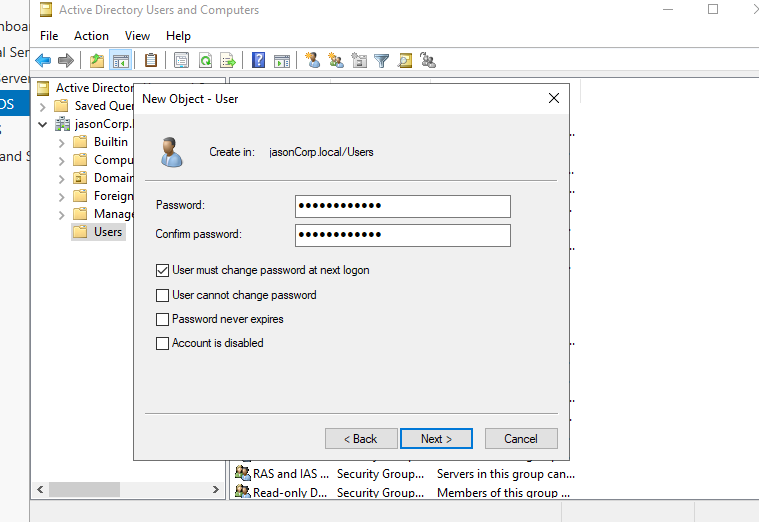Open the Help menu
Screen dimensions: 759x522
pos(178,36)
